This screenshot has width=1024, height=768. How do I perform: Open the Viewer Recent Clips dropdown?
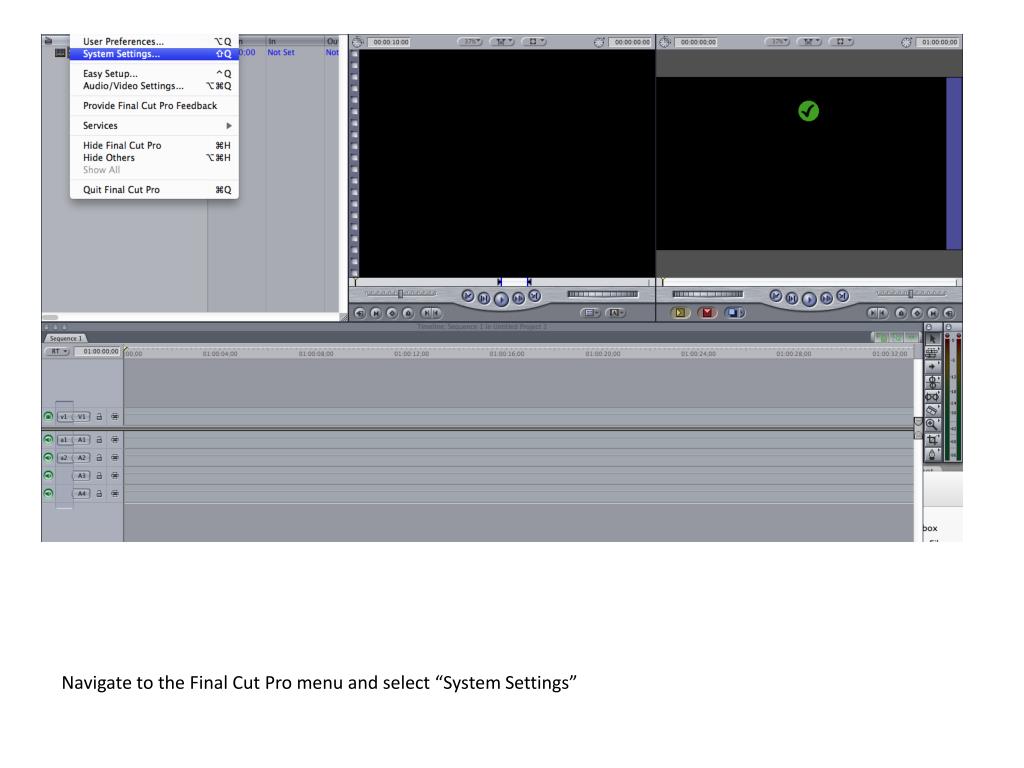coord(589,313)
